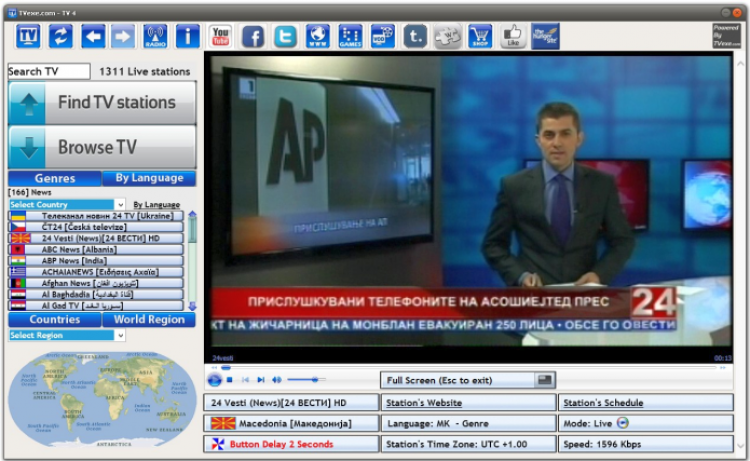Open the Info icon
The height and width of the screenshot is (461, 750).
point(187,37)
